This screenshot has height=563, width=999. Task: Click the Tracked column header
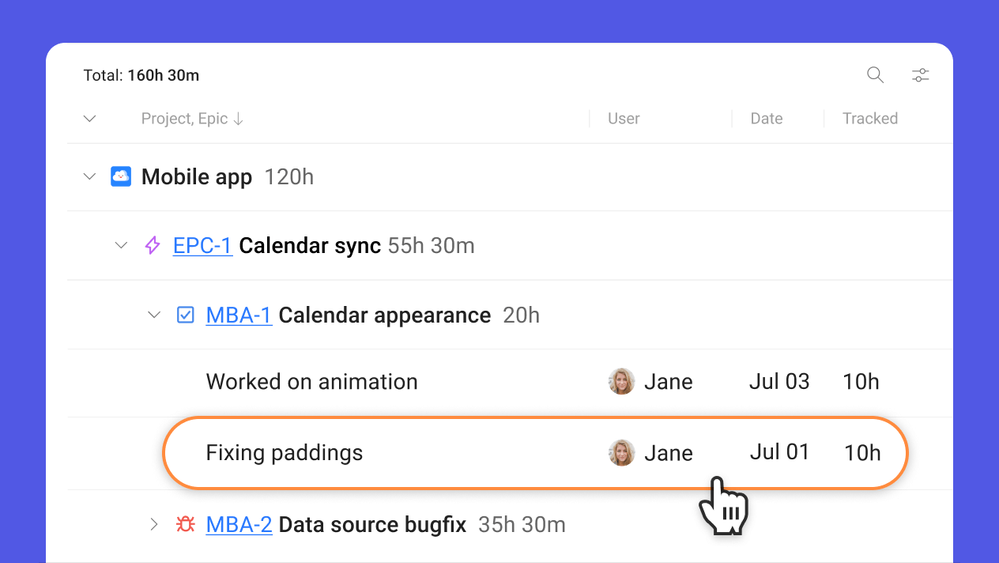869,119
